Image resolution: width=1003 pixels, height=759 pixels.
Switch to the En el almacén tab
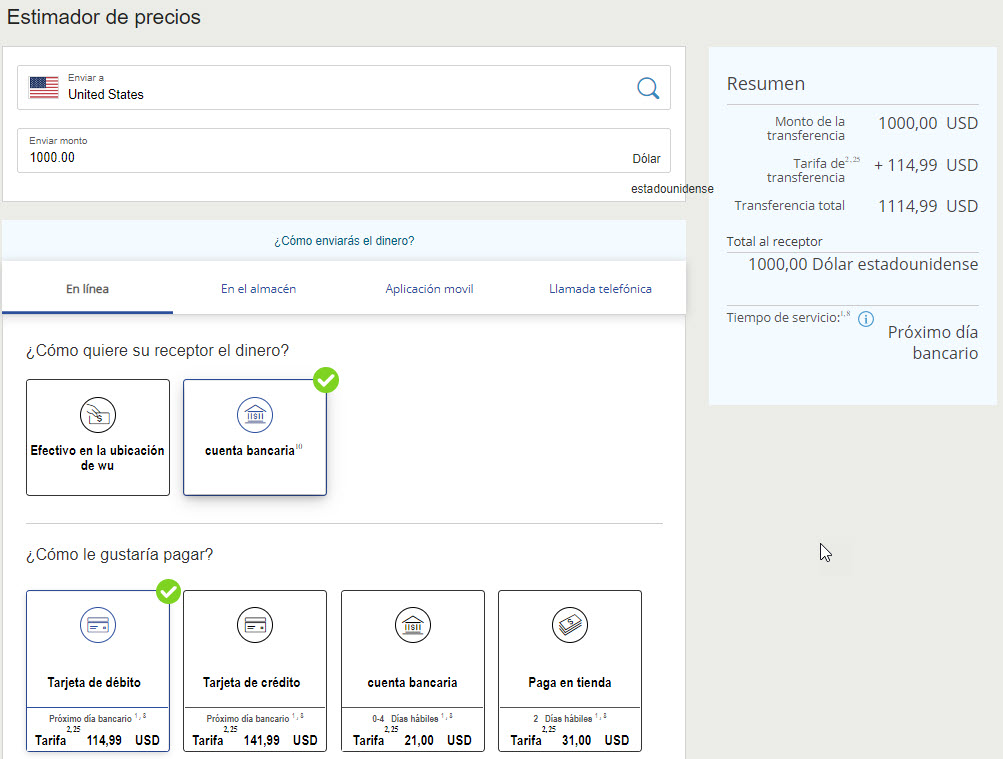[258, 289]
